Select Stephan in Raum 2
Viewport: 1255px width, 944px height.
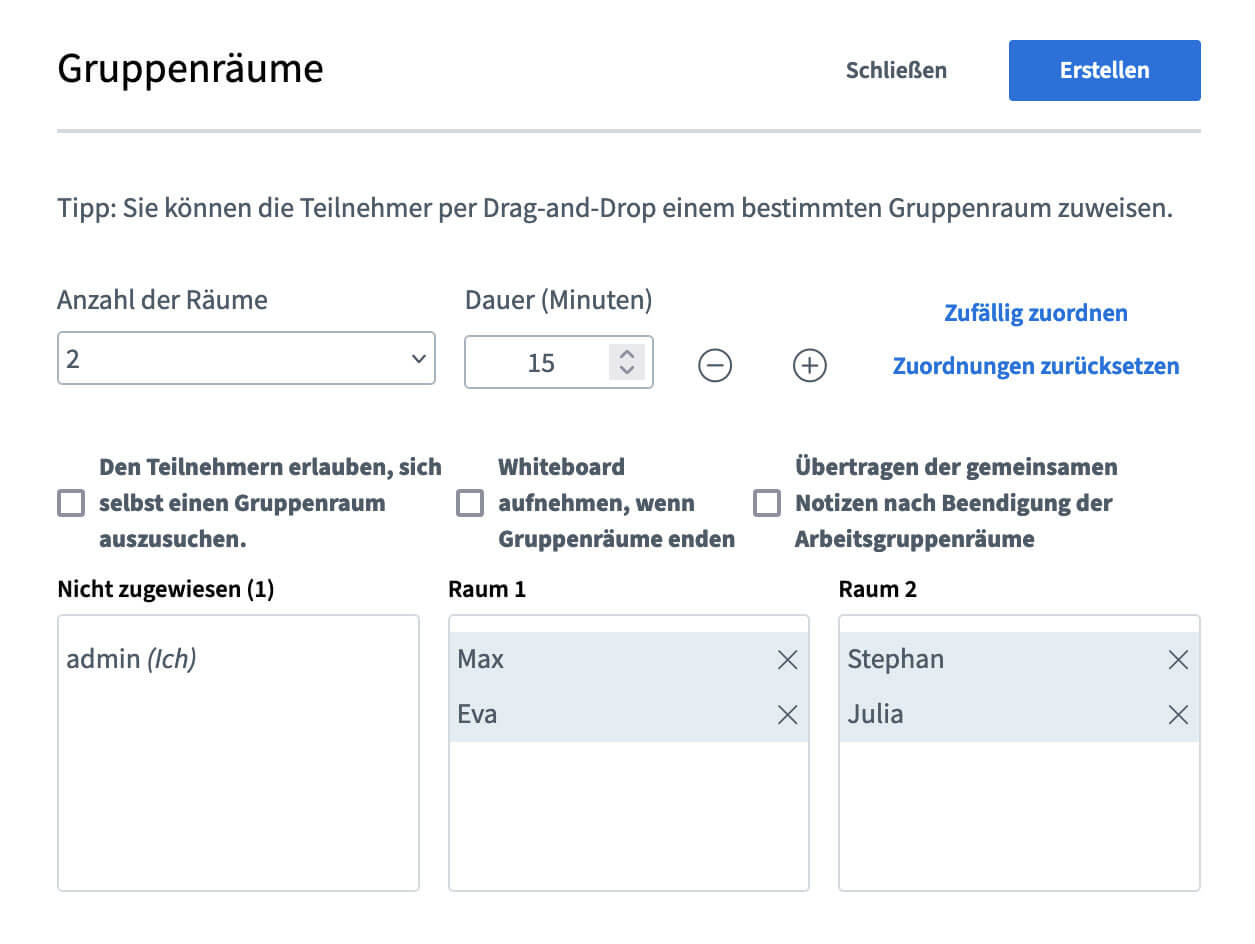(1019, 660)
